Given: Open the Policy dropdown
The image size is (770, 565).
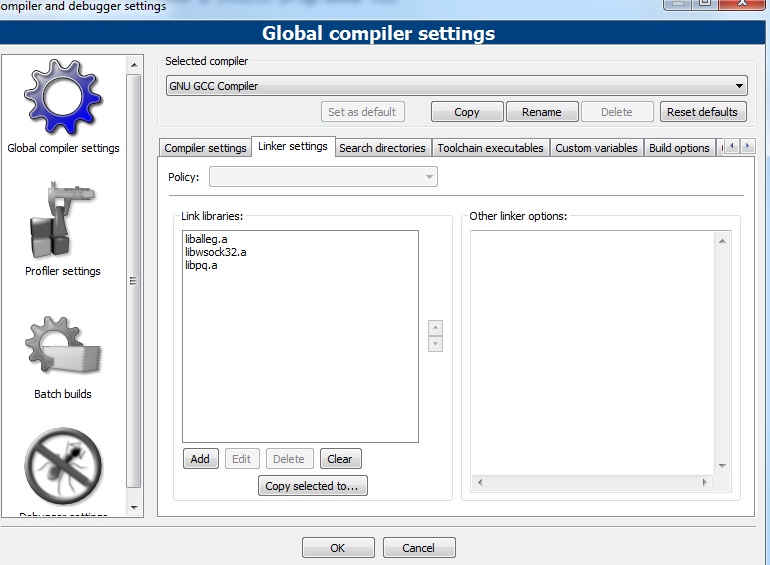Looking at the screenshot, I should [x=323, y=177].
